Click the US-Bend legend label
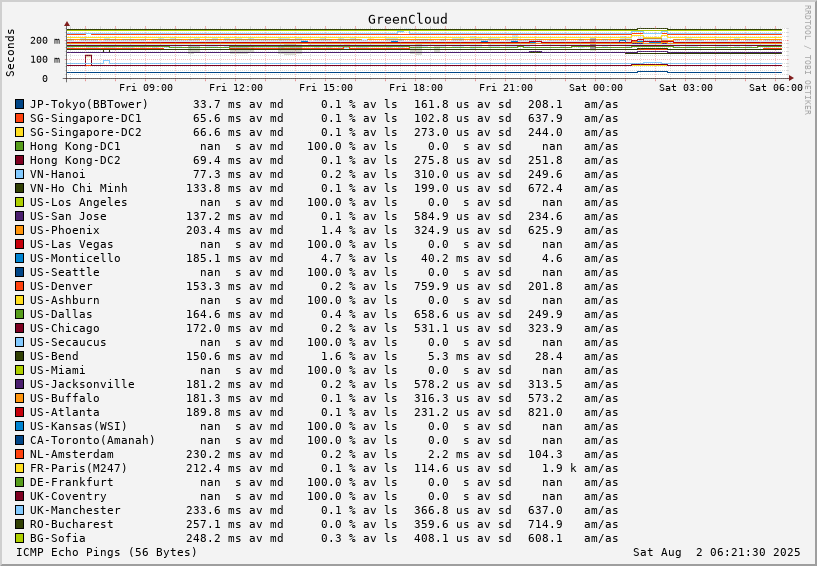Screen dimensions: 817x566 tap(54, 356)
